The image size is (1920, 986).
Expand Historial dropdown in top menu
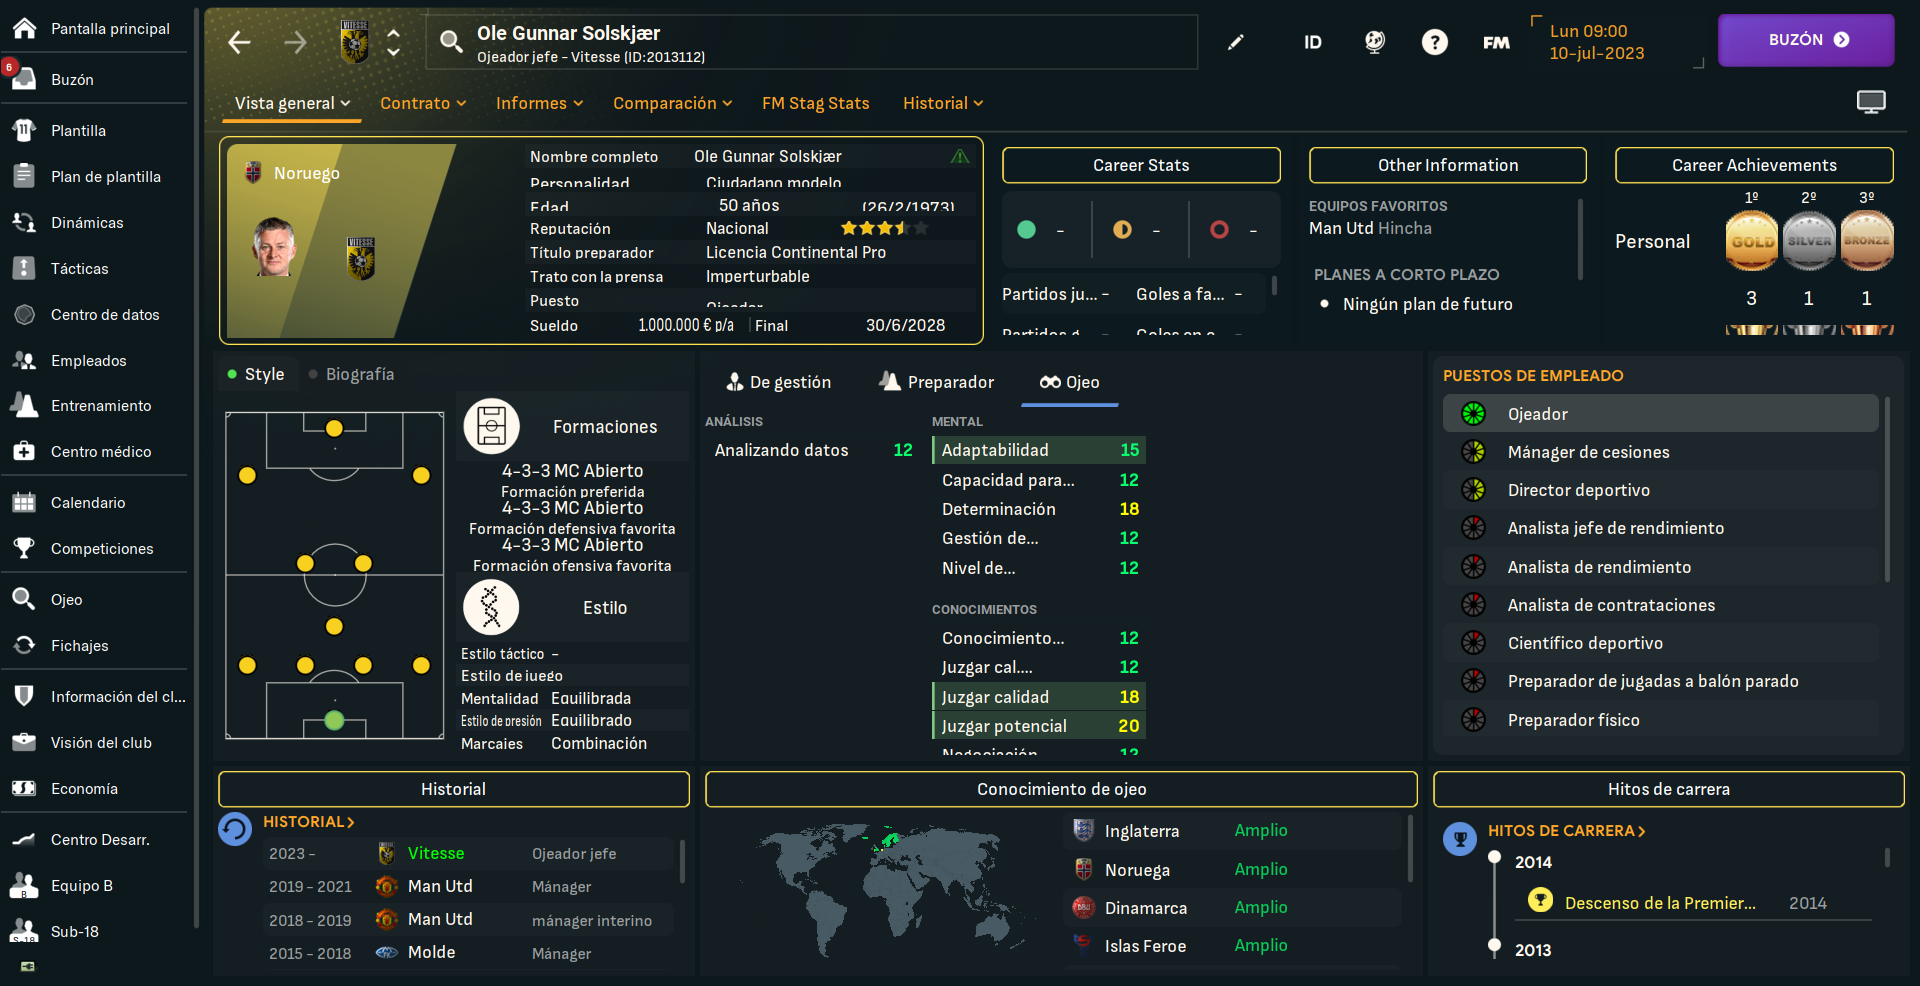[x=943, y=103]
